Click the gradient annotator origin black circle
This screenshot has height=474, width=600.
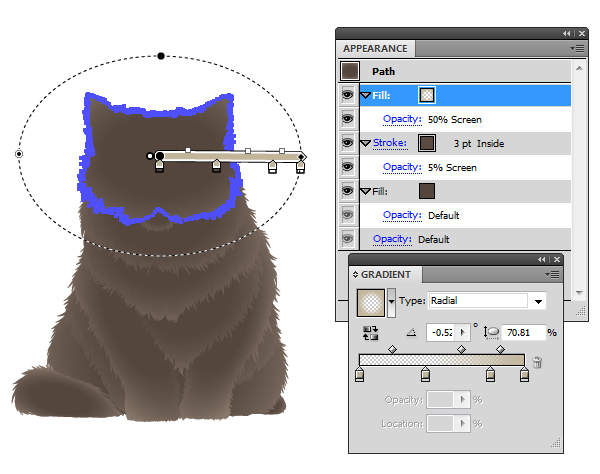coord(160,156)
